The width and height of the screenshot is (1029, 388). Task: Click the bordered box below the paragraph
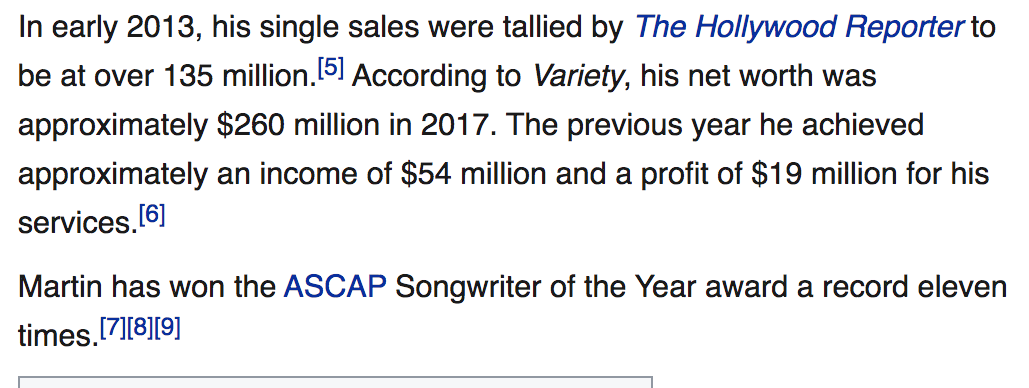coord(335,382)
